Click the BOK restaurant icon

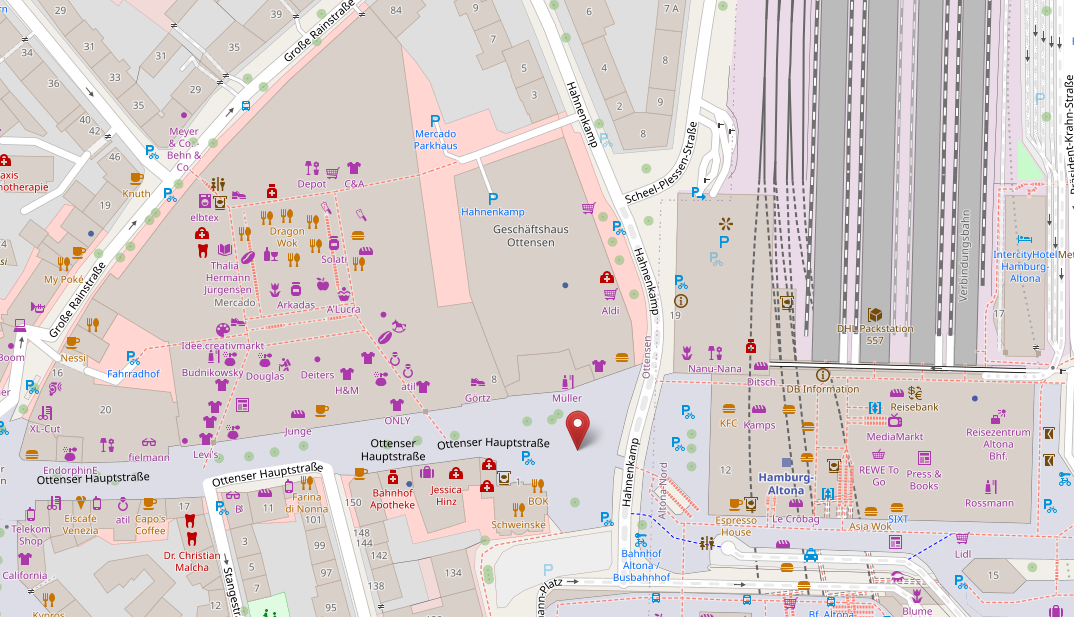click(538, 486)
